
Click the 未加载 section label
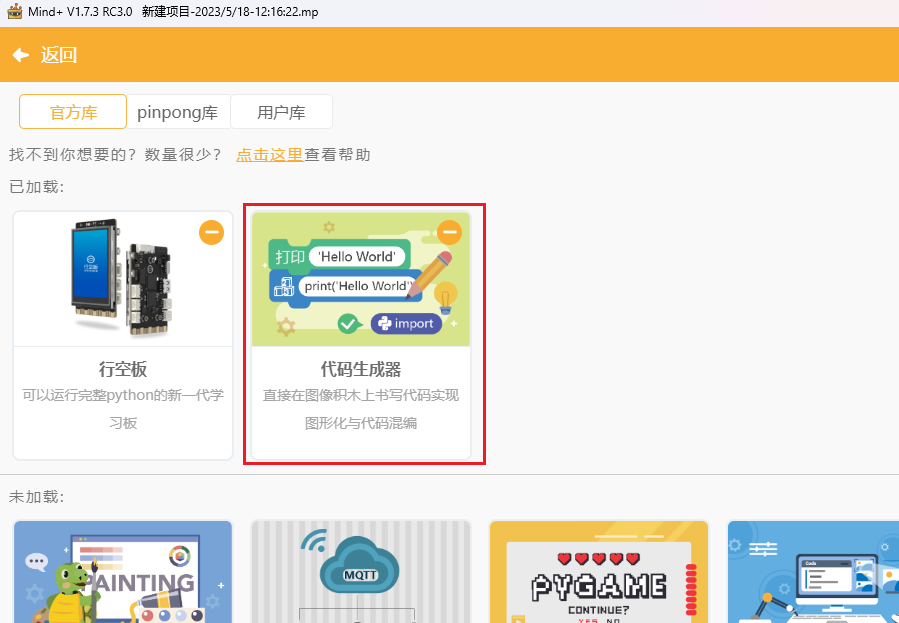tap(36, 496)
